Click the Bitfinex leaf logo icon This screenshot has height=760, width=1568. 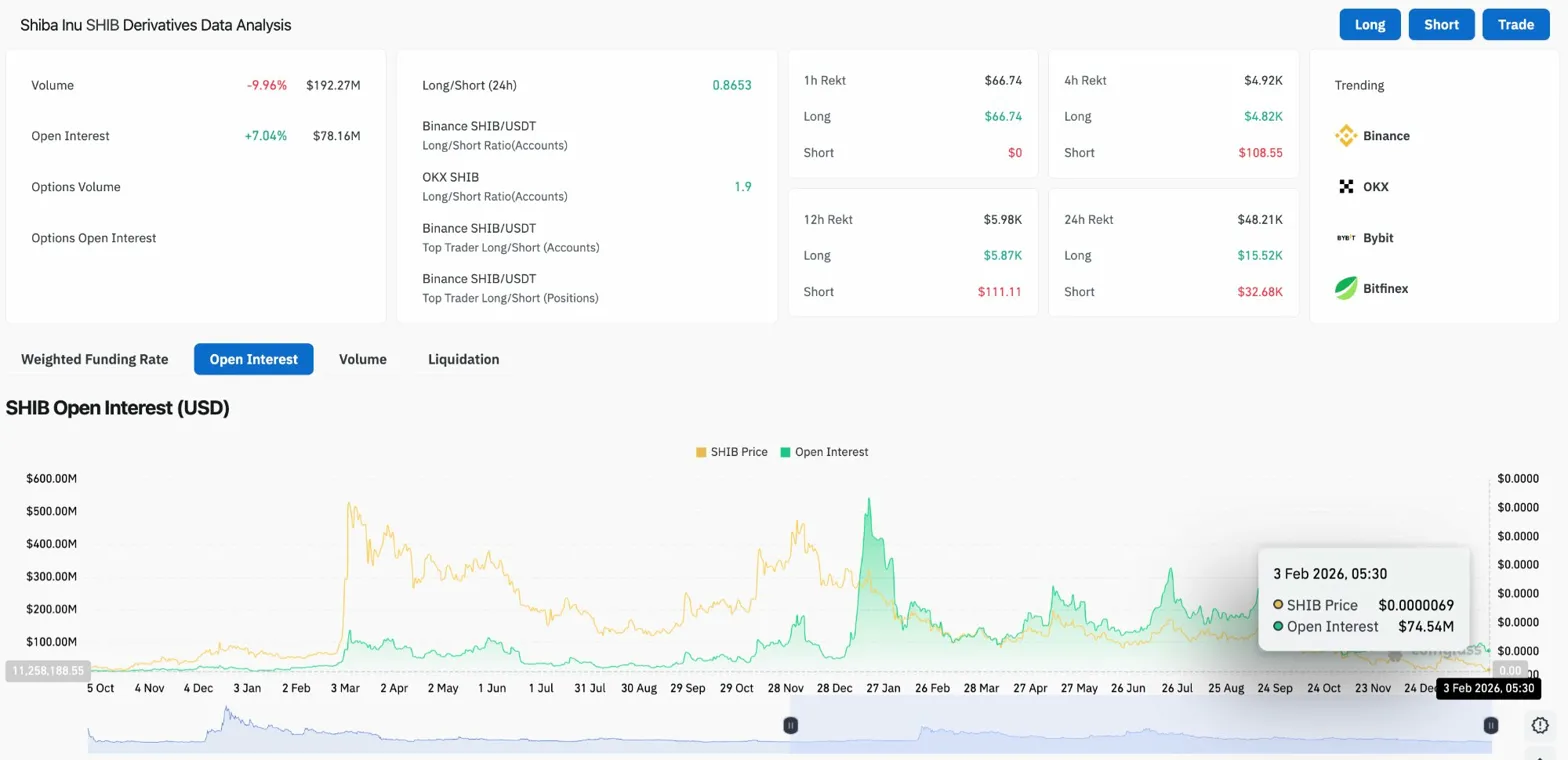pyautogui.click(x=1346, y=289)
